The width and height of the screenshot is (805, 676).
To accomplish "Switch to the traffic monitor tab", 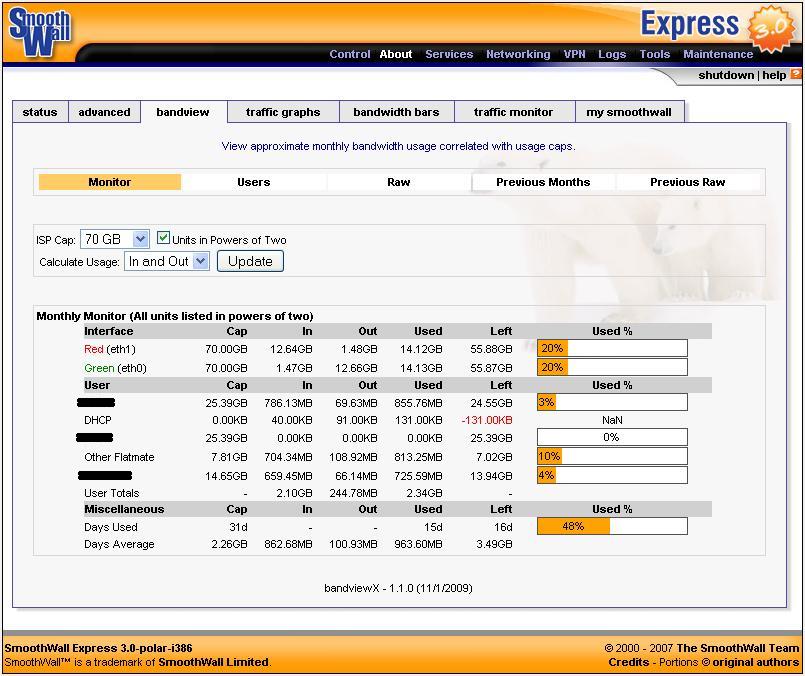I will click(x=513, y=112).
